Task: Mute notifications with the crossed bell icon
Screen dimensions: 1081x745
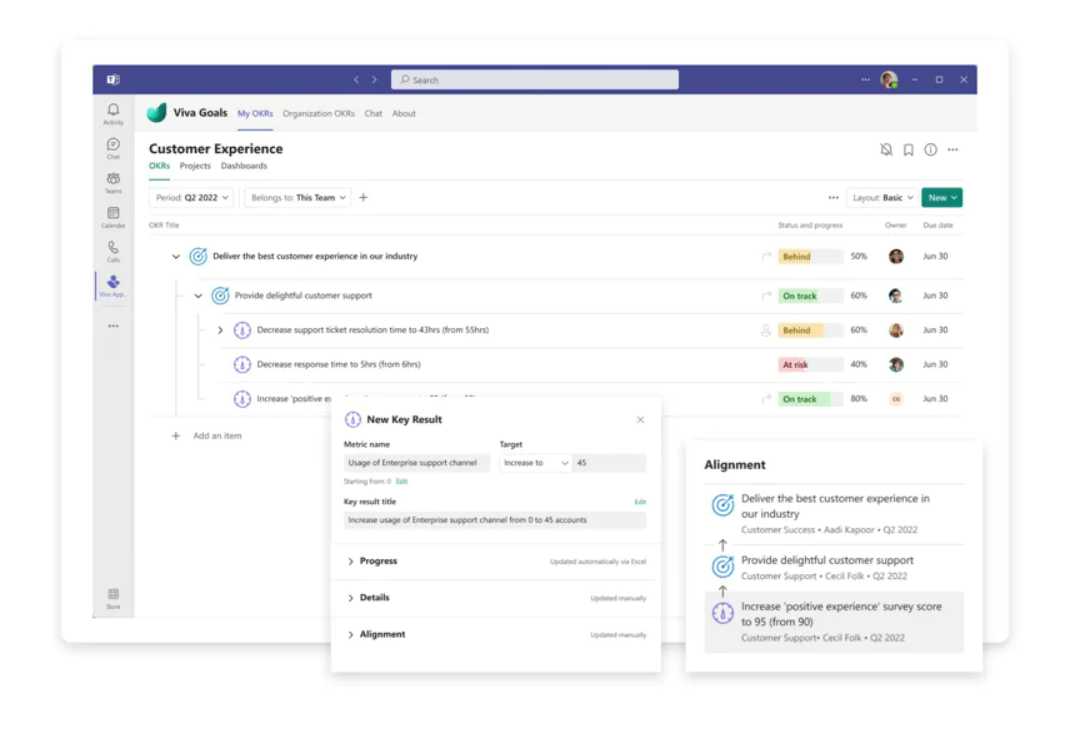Action: (x=886, y=150)
